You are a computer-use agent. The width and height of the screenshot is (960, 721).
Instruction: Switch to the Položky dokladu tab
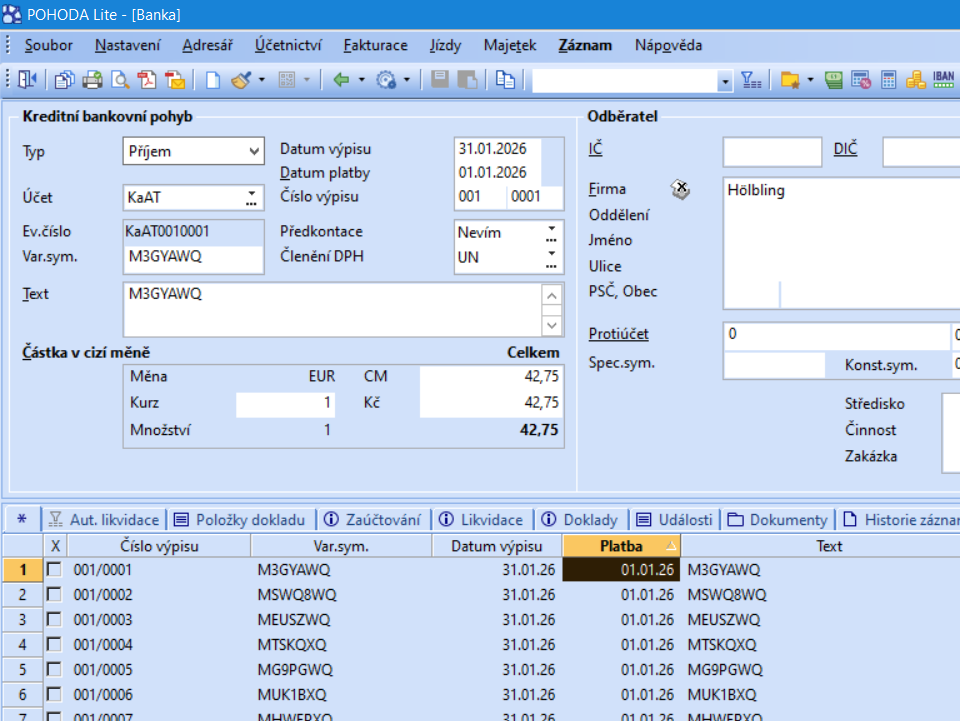(x=239, y=520)
